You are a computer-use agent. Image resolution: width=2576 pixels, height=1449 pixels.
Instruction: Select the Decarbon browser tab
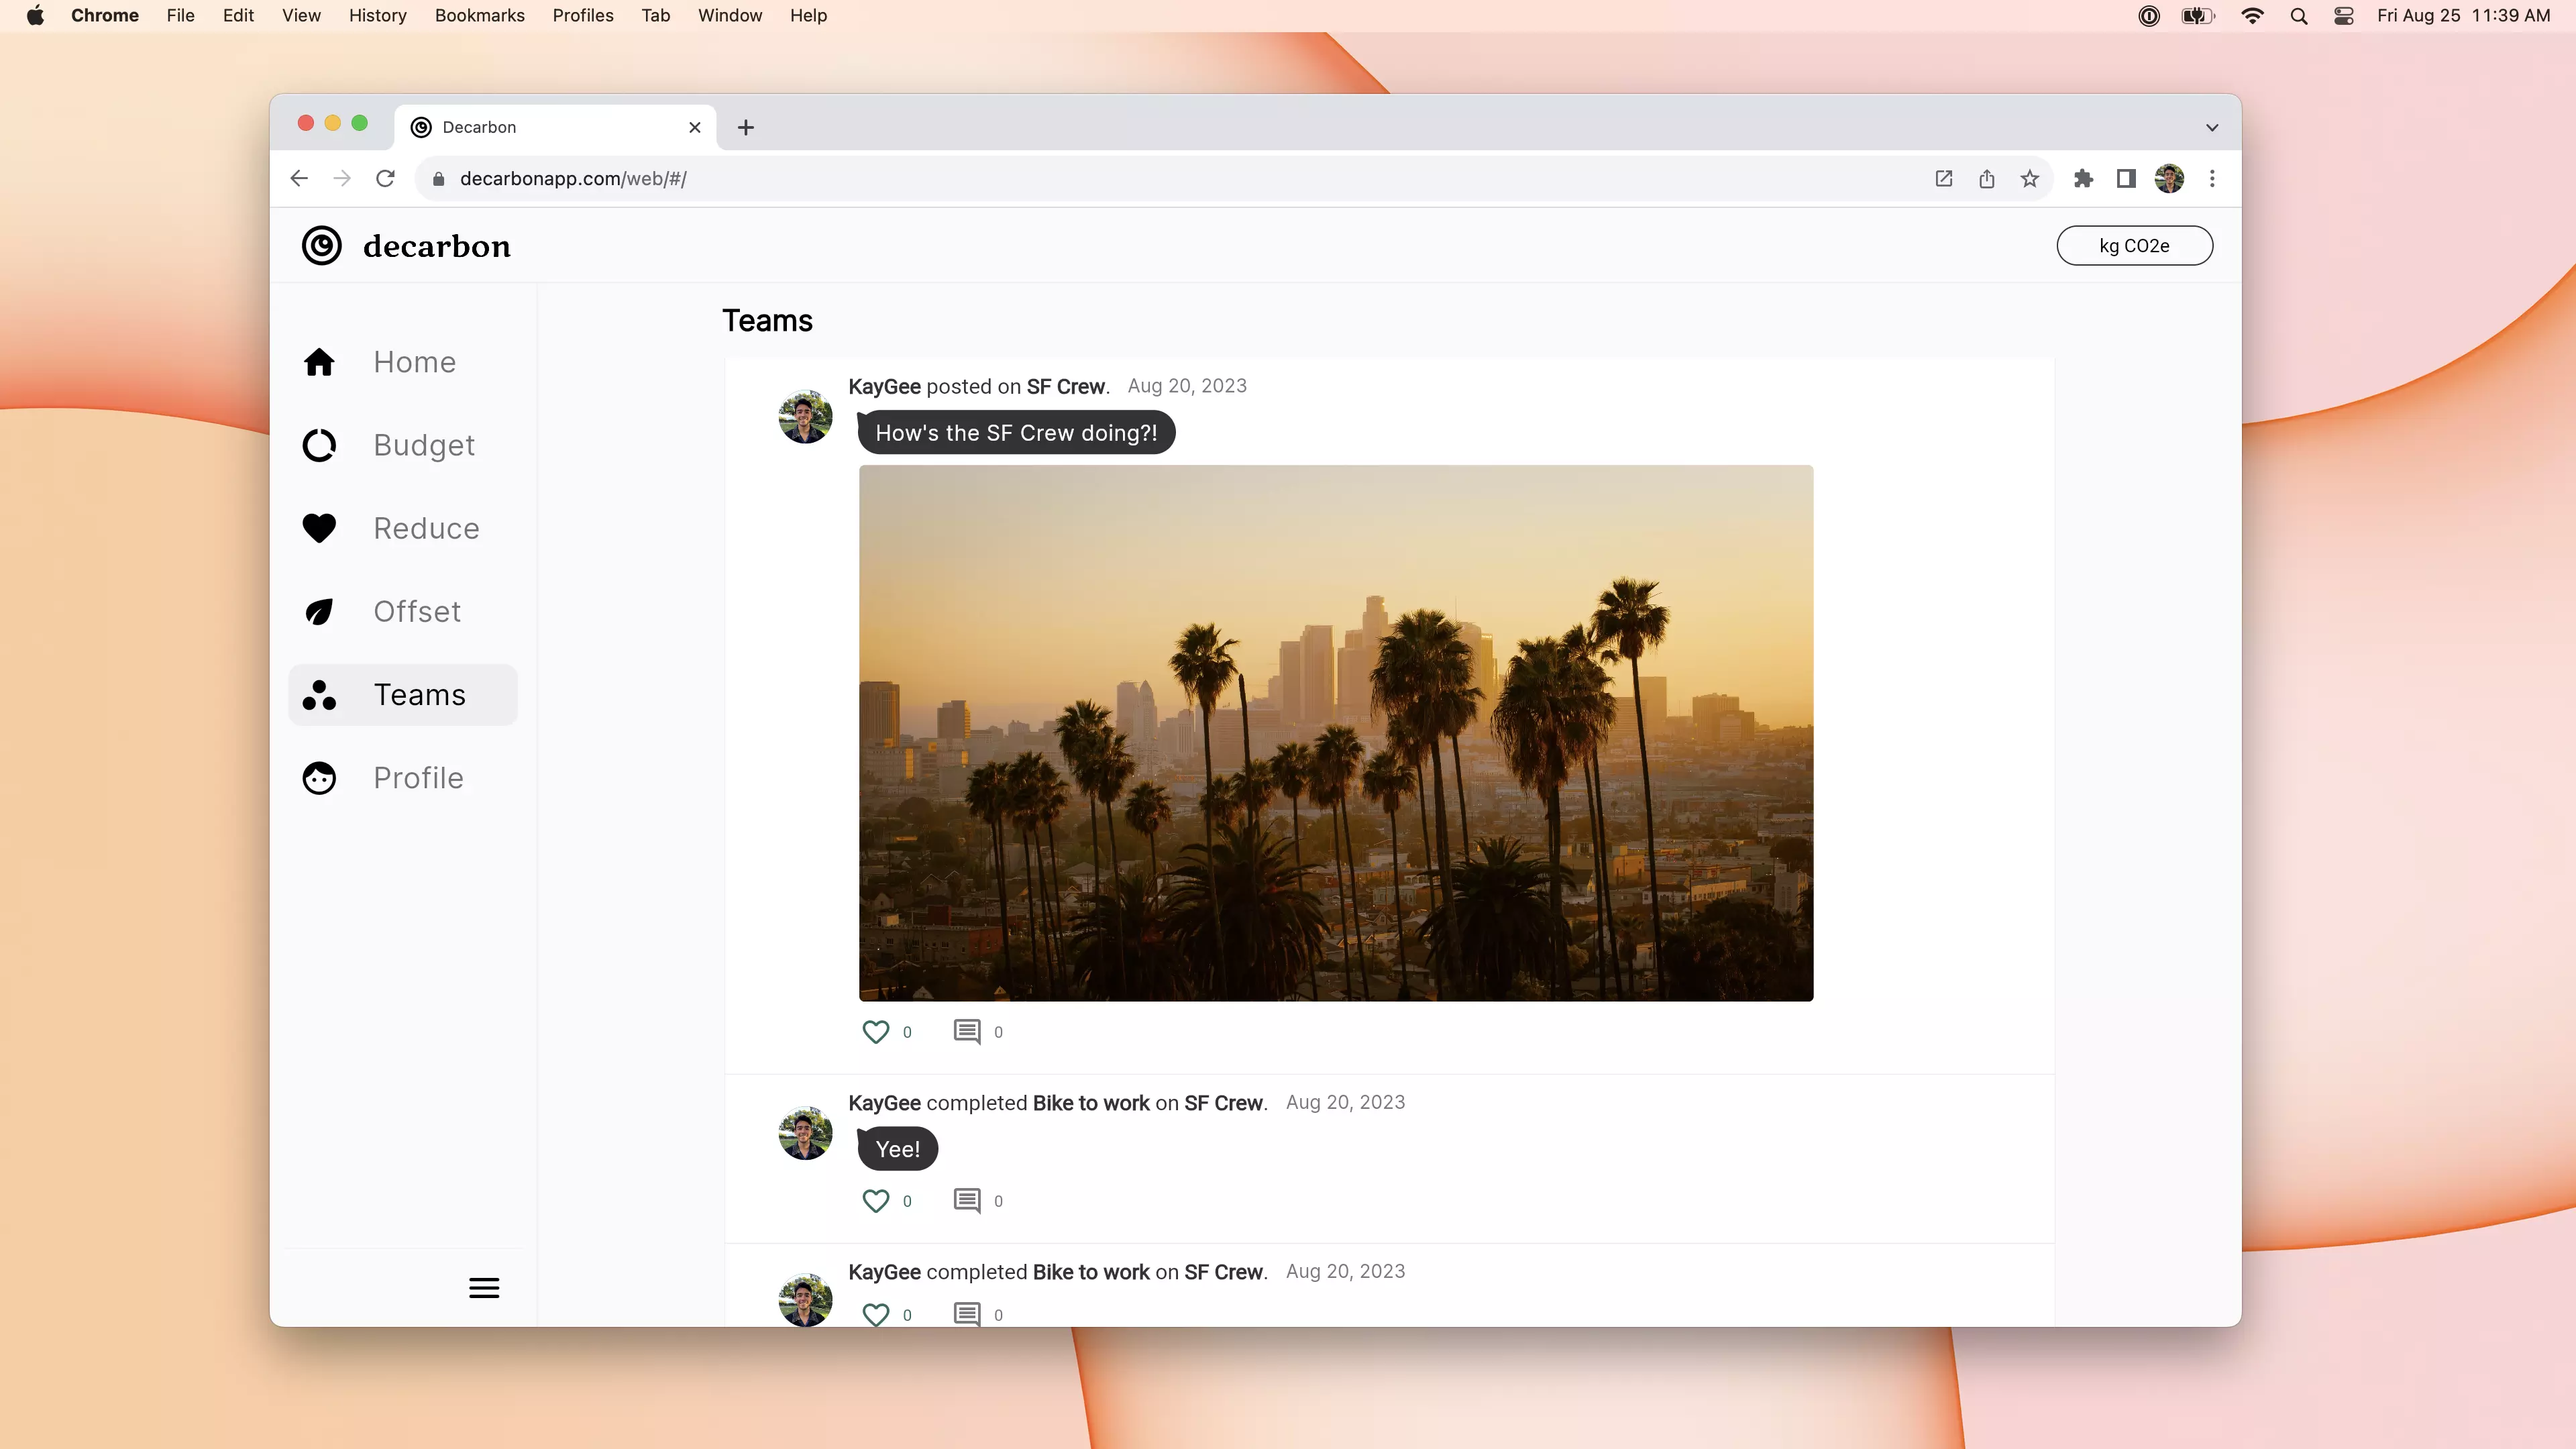pos(555,127)
